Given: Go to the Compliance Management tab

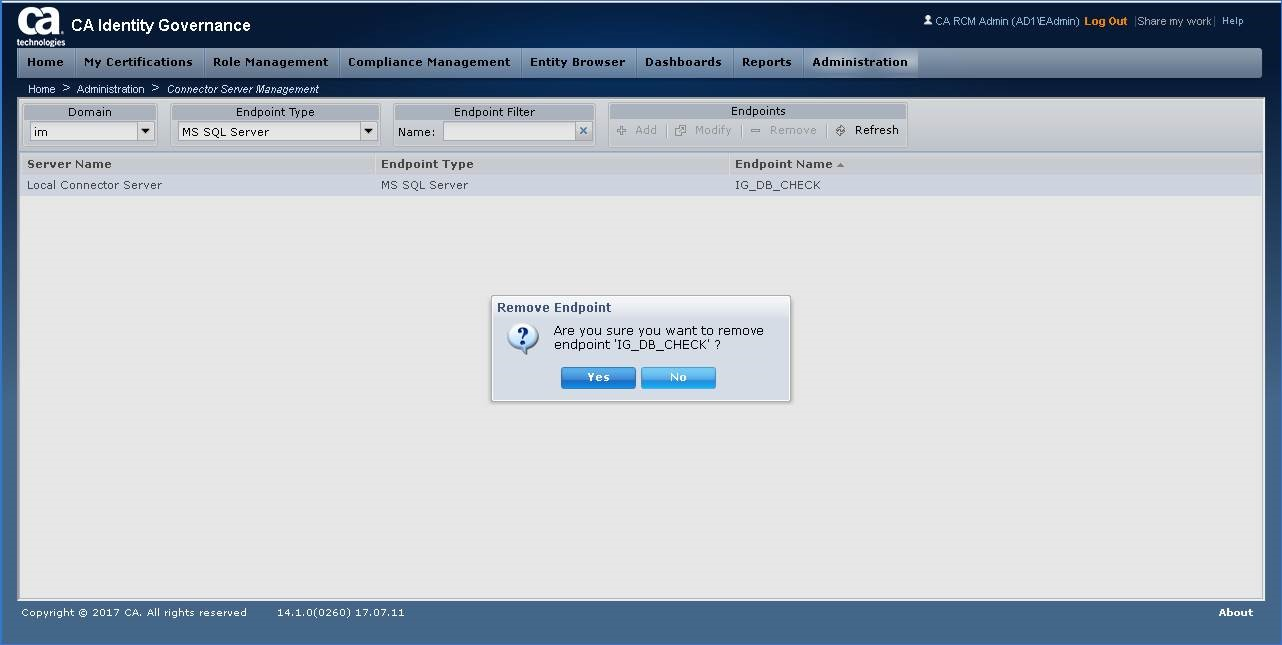Looking at the screenshot, I should click(x=430, y=62).
